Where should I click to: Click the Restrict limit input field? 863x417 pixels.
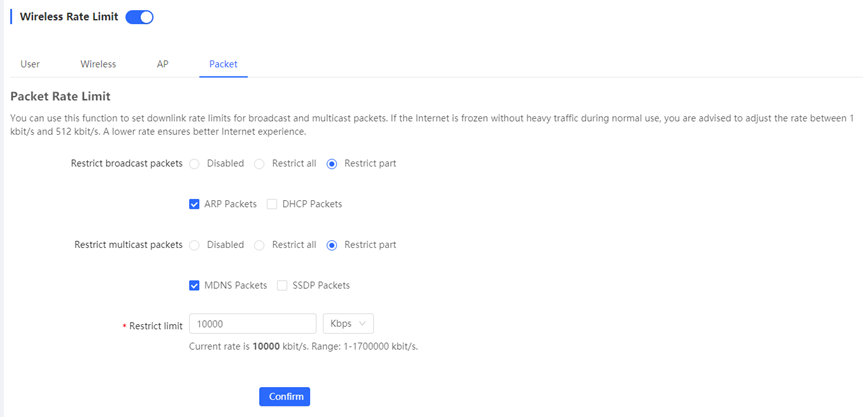coord(253,323)
